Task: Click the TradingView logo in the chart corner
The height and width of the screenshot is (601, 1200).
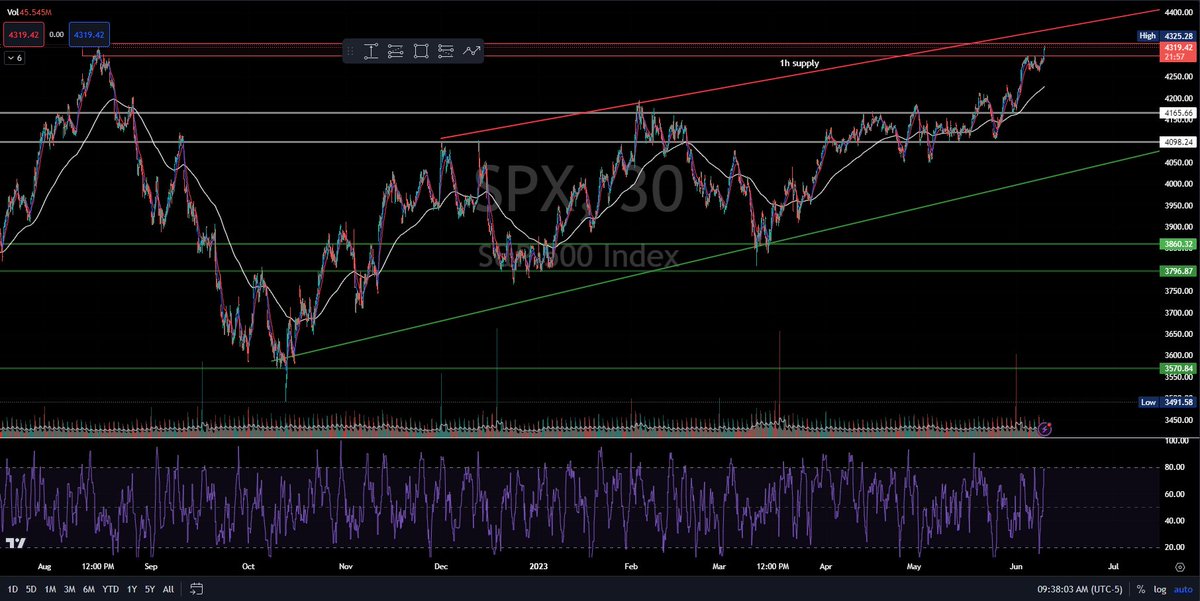Action: (x=15, y=544)
